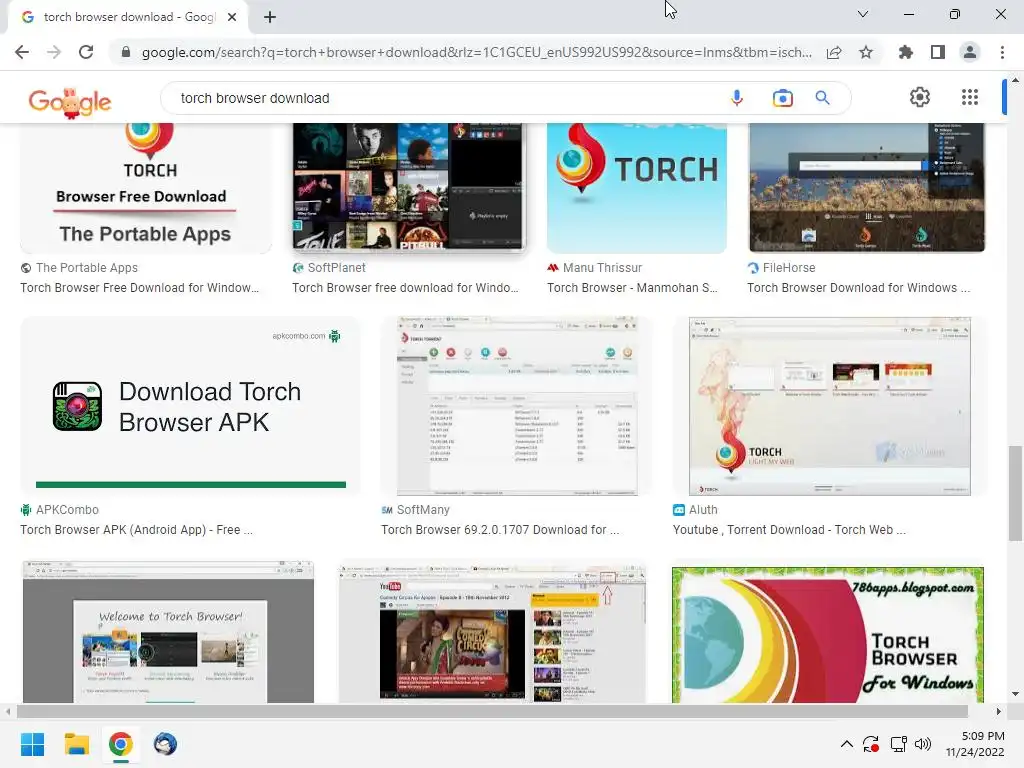The height and width of the screenshot is (768, 1024).
Task: Open the FileHorse screenshot thumbnail
Action: [866, 188]
